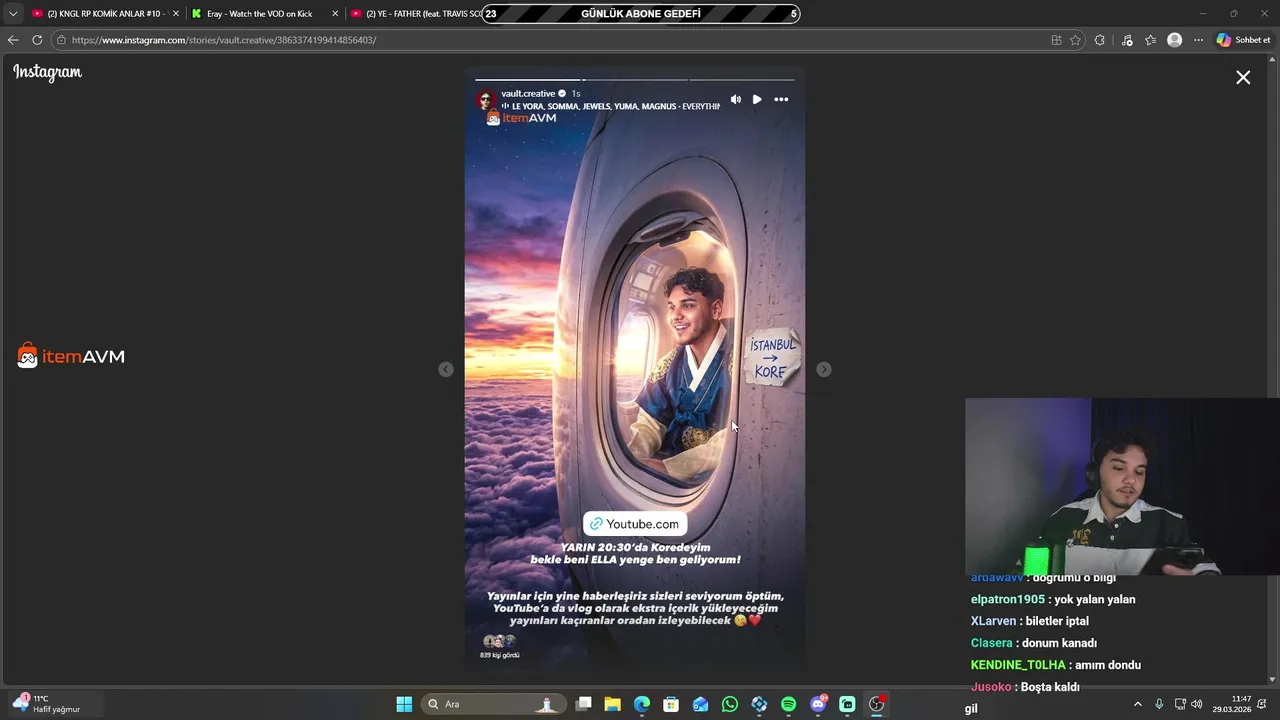Go back in the browser
1280x720 pixels.
click(x=13, y=40)
